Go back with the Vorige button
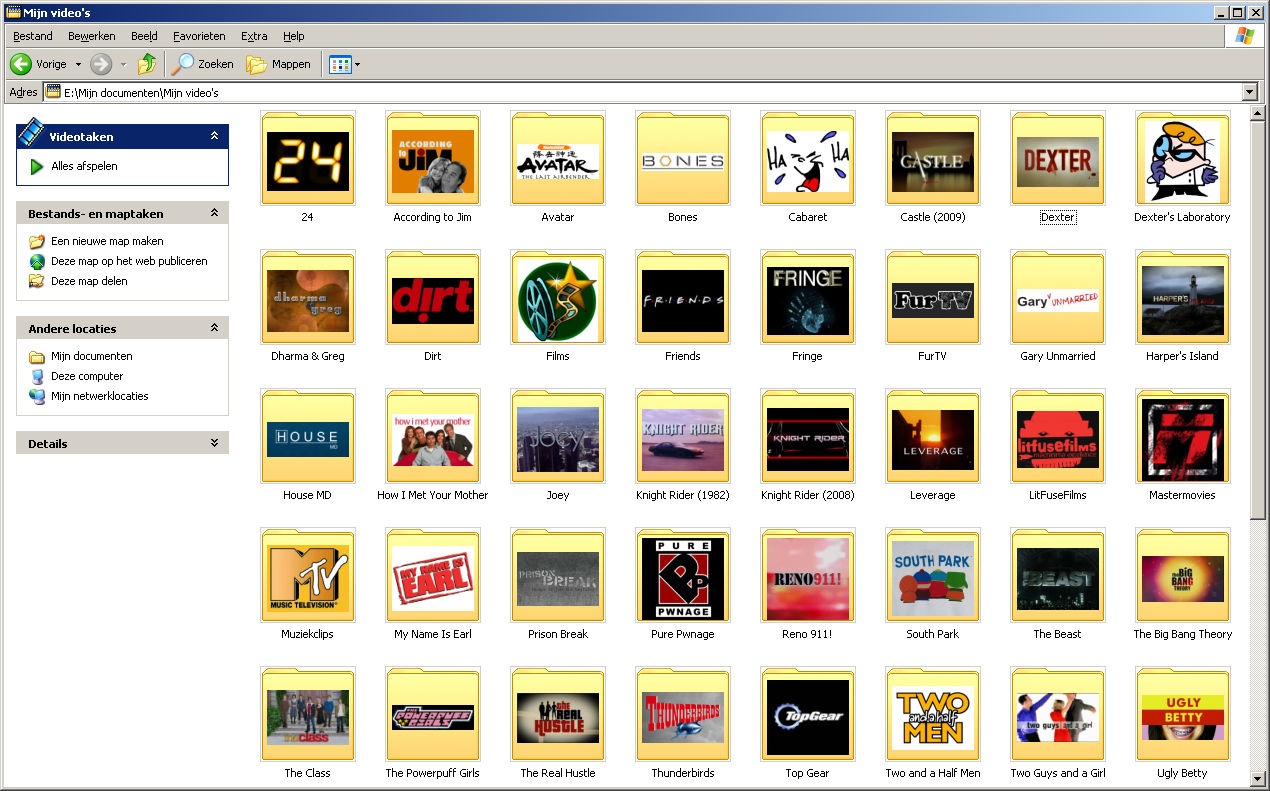Viewport: 1270px width, 791px height. [38, 64]
